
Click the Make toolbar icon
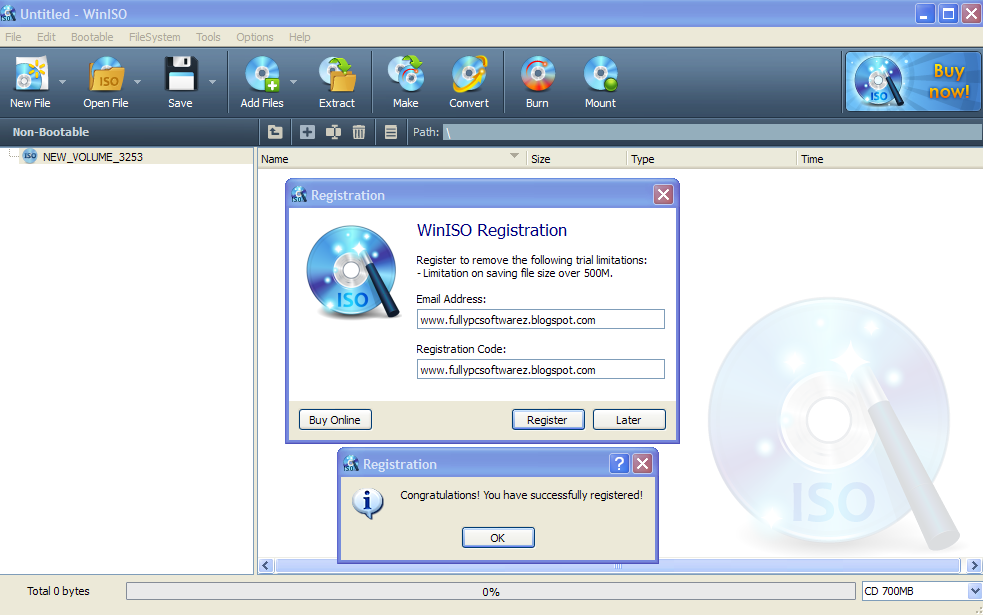(x=406, y=73)
